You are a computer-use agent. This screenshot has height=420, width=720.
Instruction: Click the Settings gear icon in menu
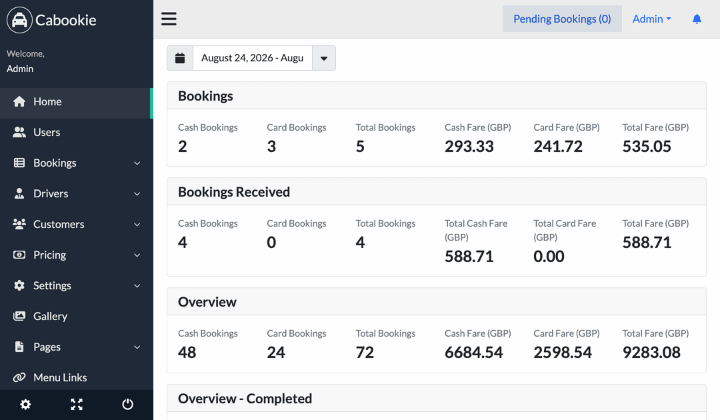click(19, 286)
